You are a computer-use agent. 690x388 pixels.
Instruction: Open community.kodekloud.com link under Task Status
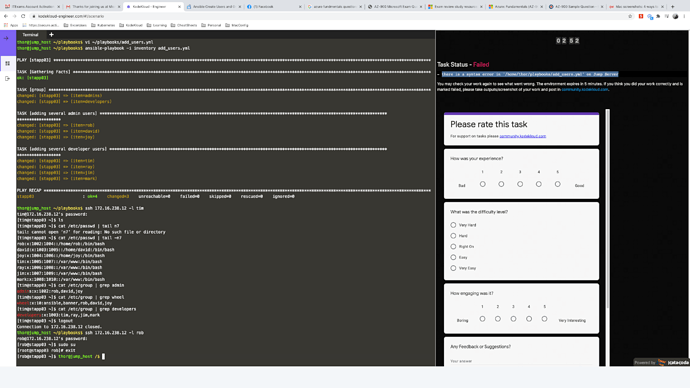(x=585, y=89)
